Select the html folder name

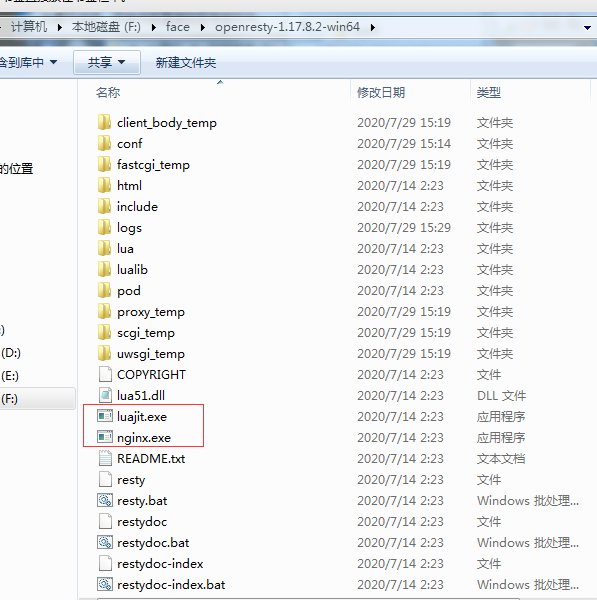click(x=129, y=186)
